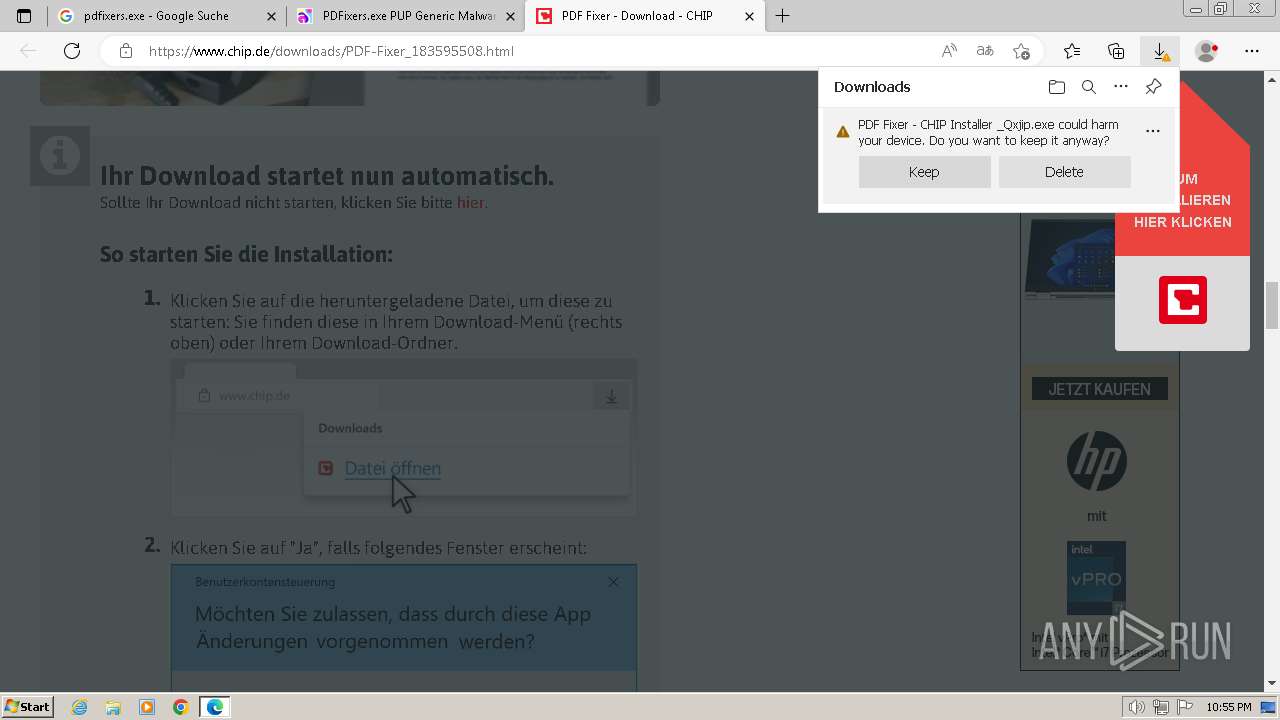Image resolution: width=1280 pixels, height=720 pixels.
Task: Click the page vertical scrollbar thumb
Action: click(1272, 306)
